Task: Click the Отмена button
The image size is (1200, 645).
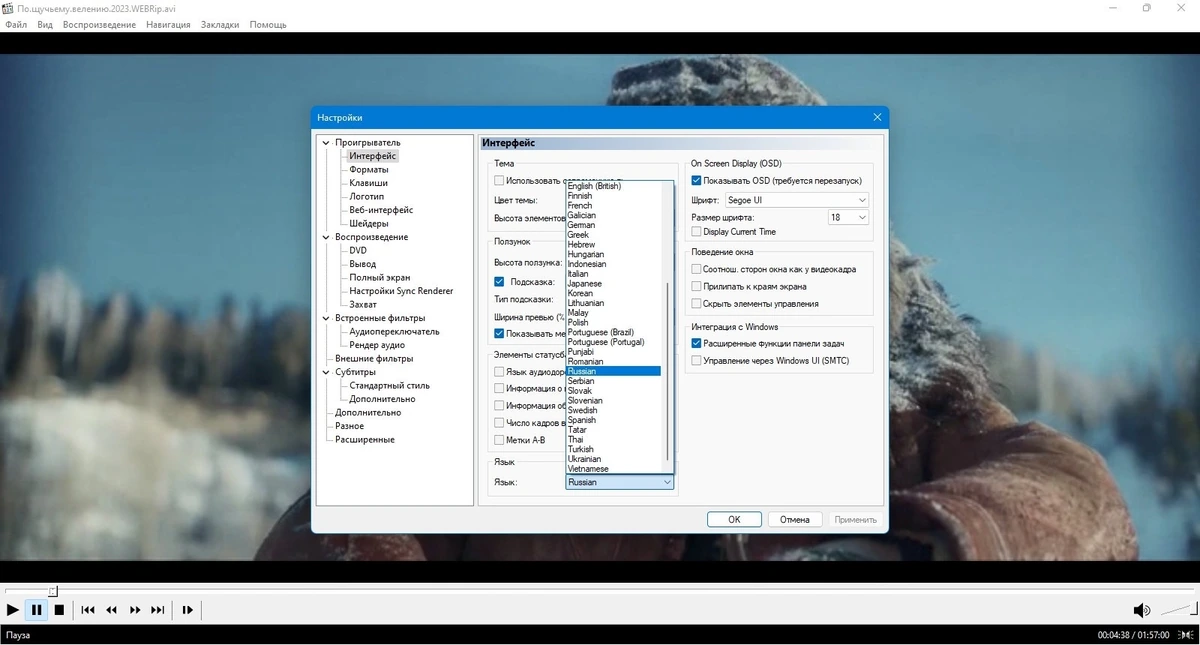Action: 795,520
